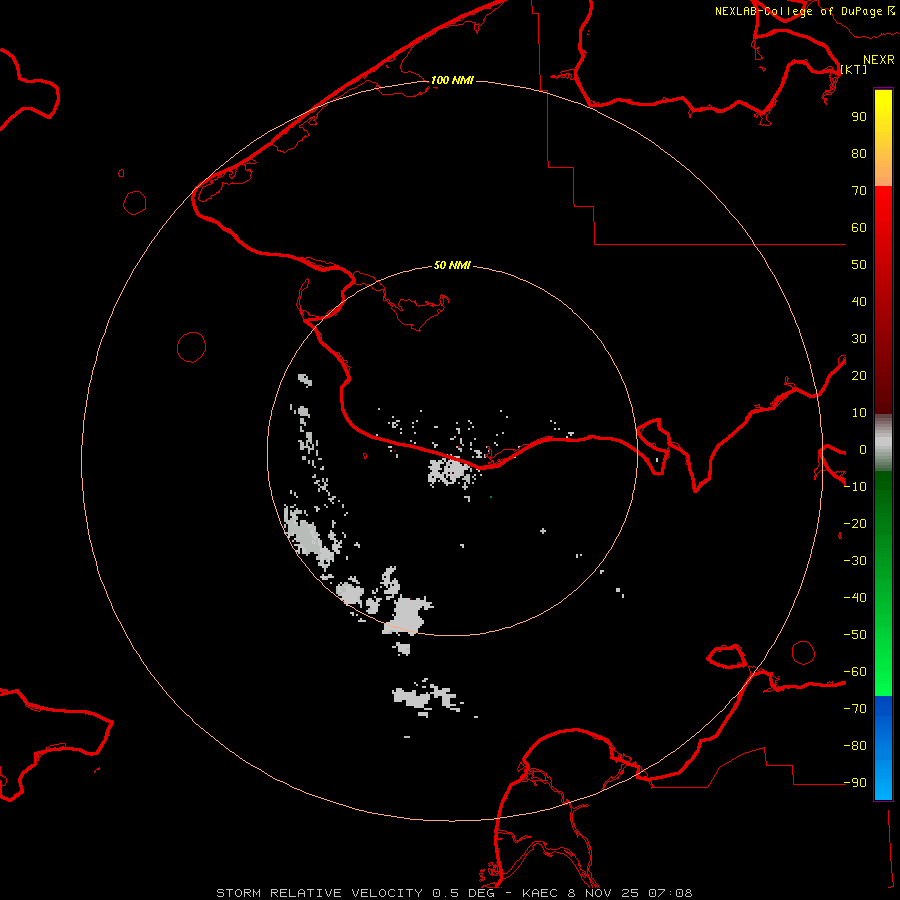Click the NEXR label at top right
Viewport: 900px width, 900px height.
879,60
